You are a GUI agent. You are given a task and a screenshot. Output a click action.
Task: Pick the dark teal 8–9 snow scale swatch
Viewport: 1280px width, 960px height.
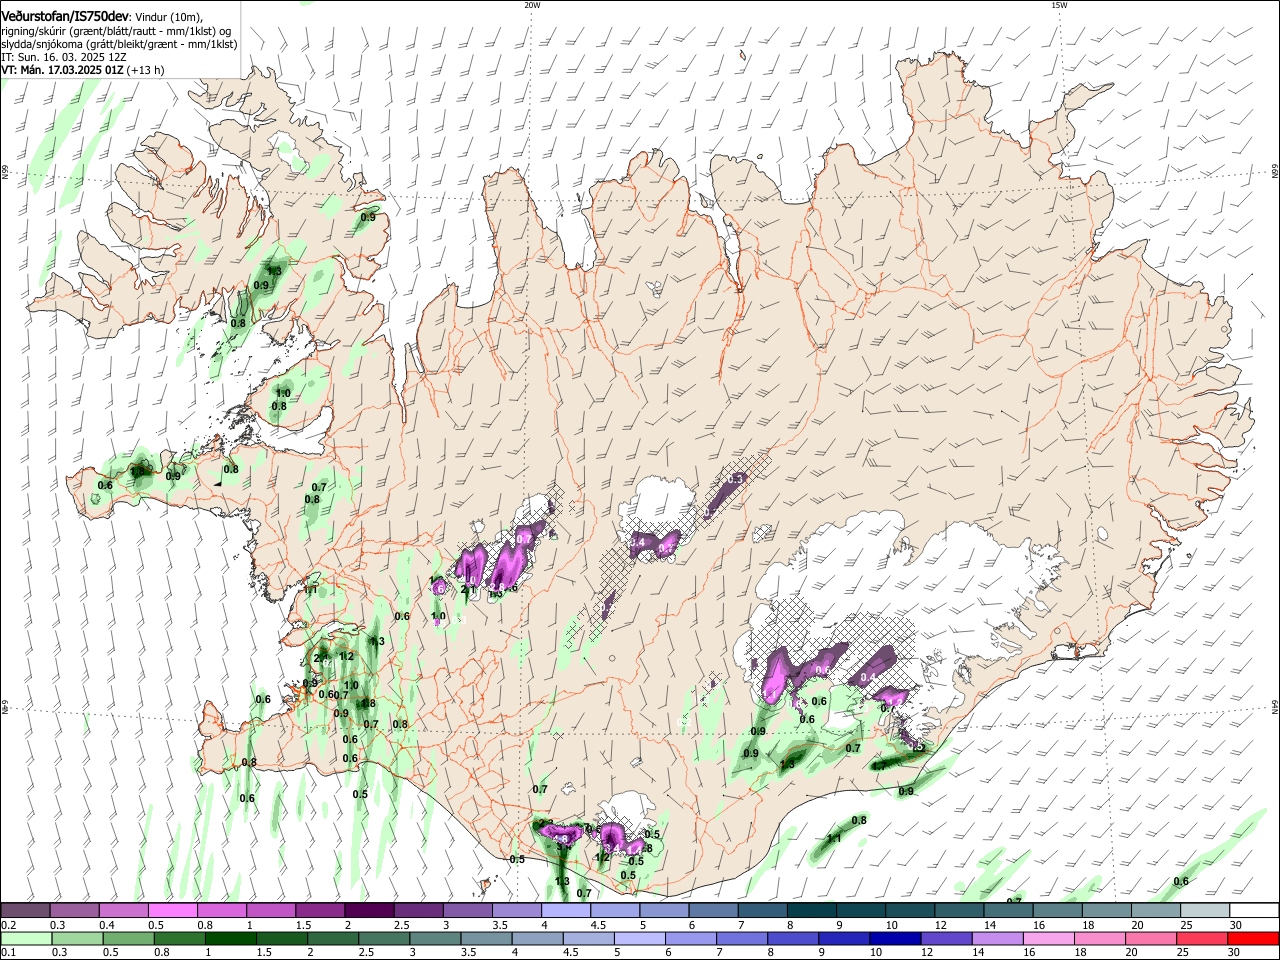click(x=811, y=910)
